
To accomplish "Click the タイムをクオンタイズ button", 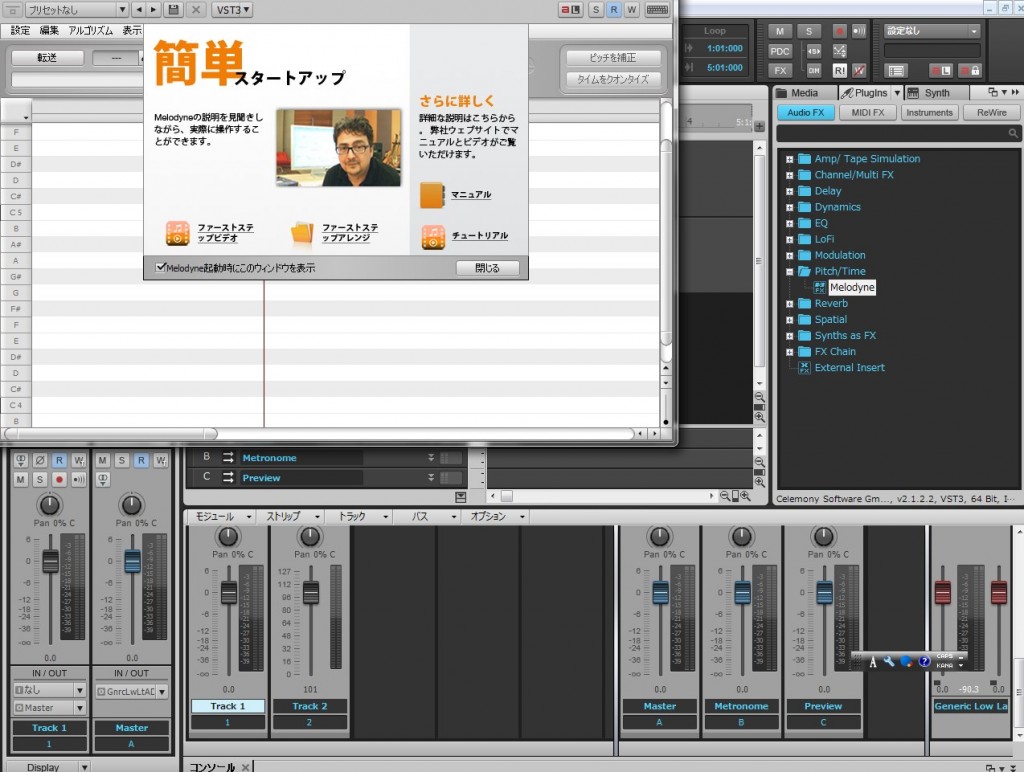I will [x=612, y=79].
